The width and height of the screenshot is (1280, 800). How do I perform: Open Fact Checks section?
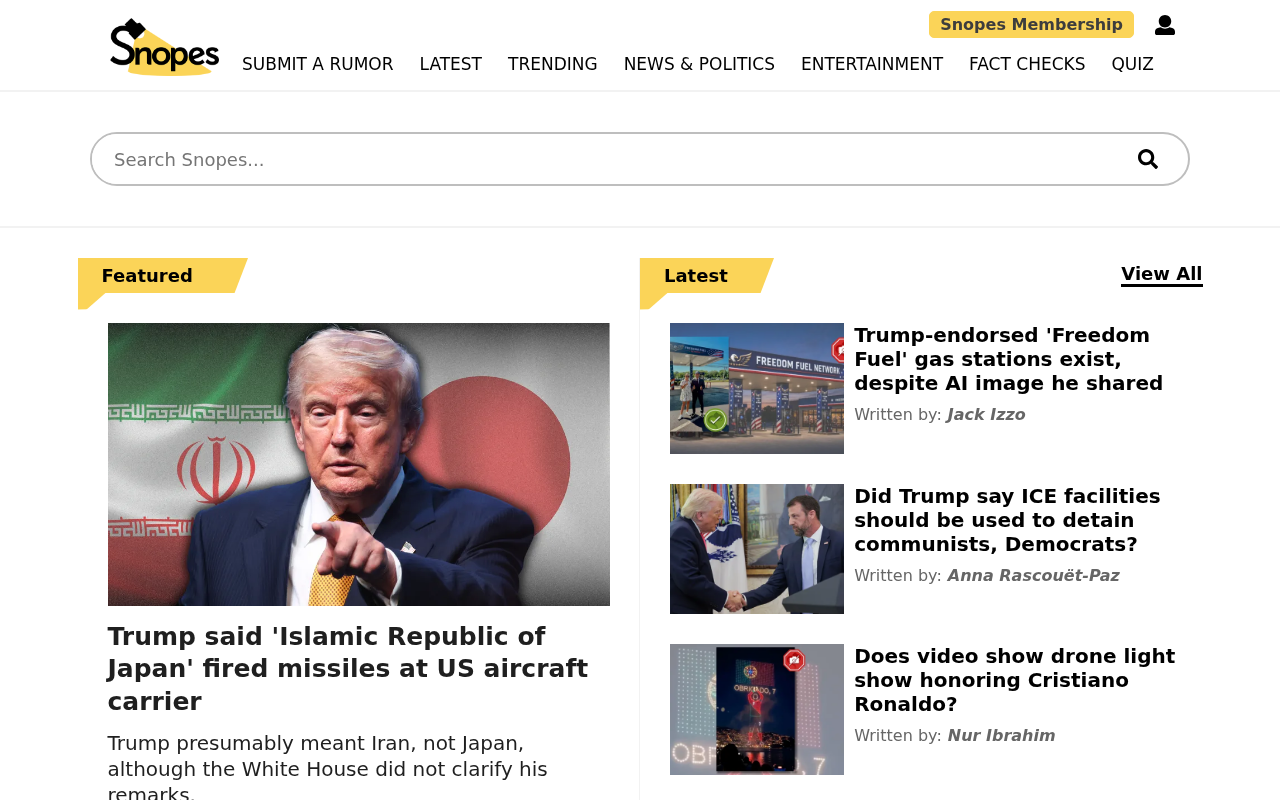[x=1027, y=64]
